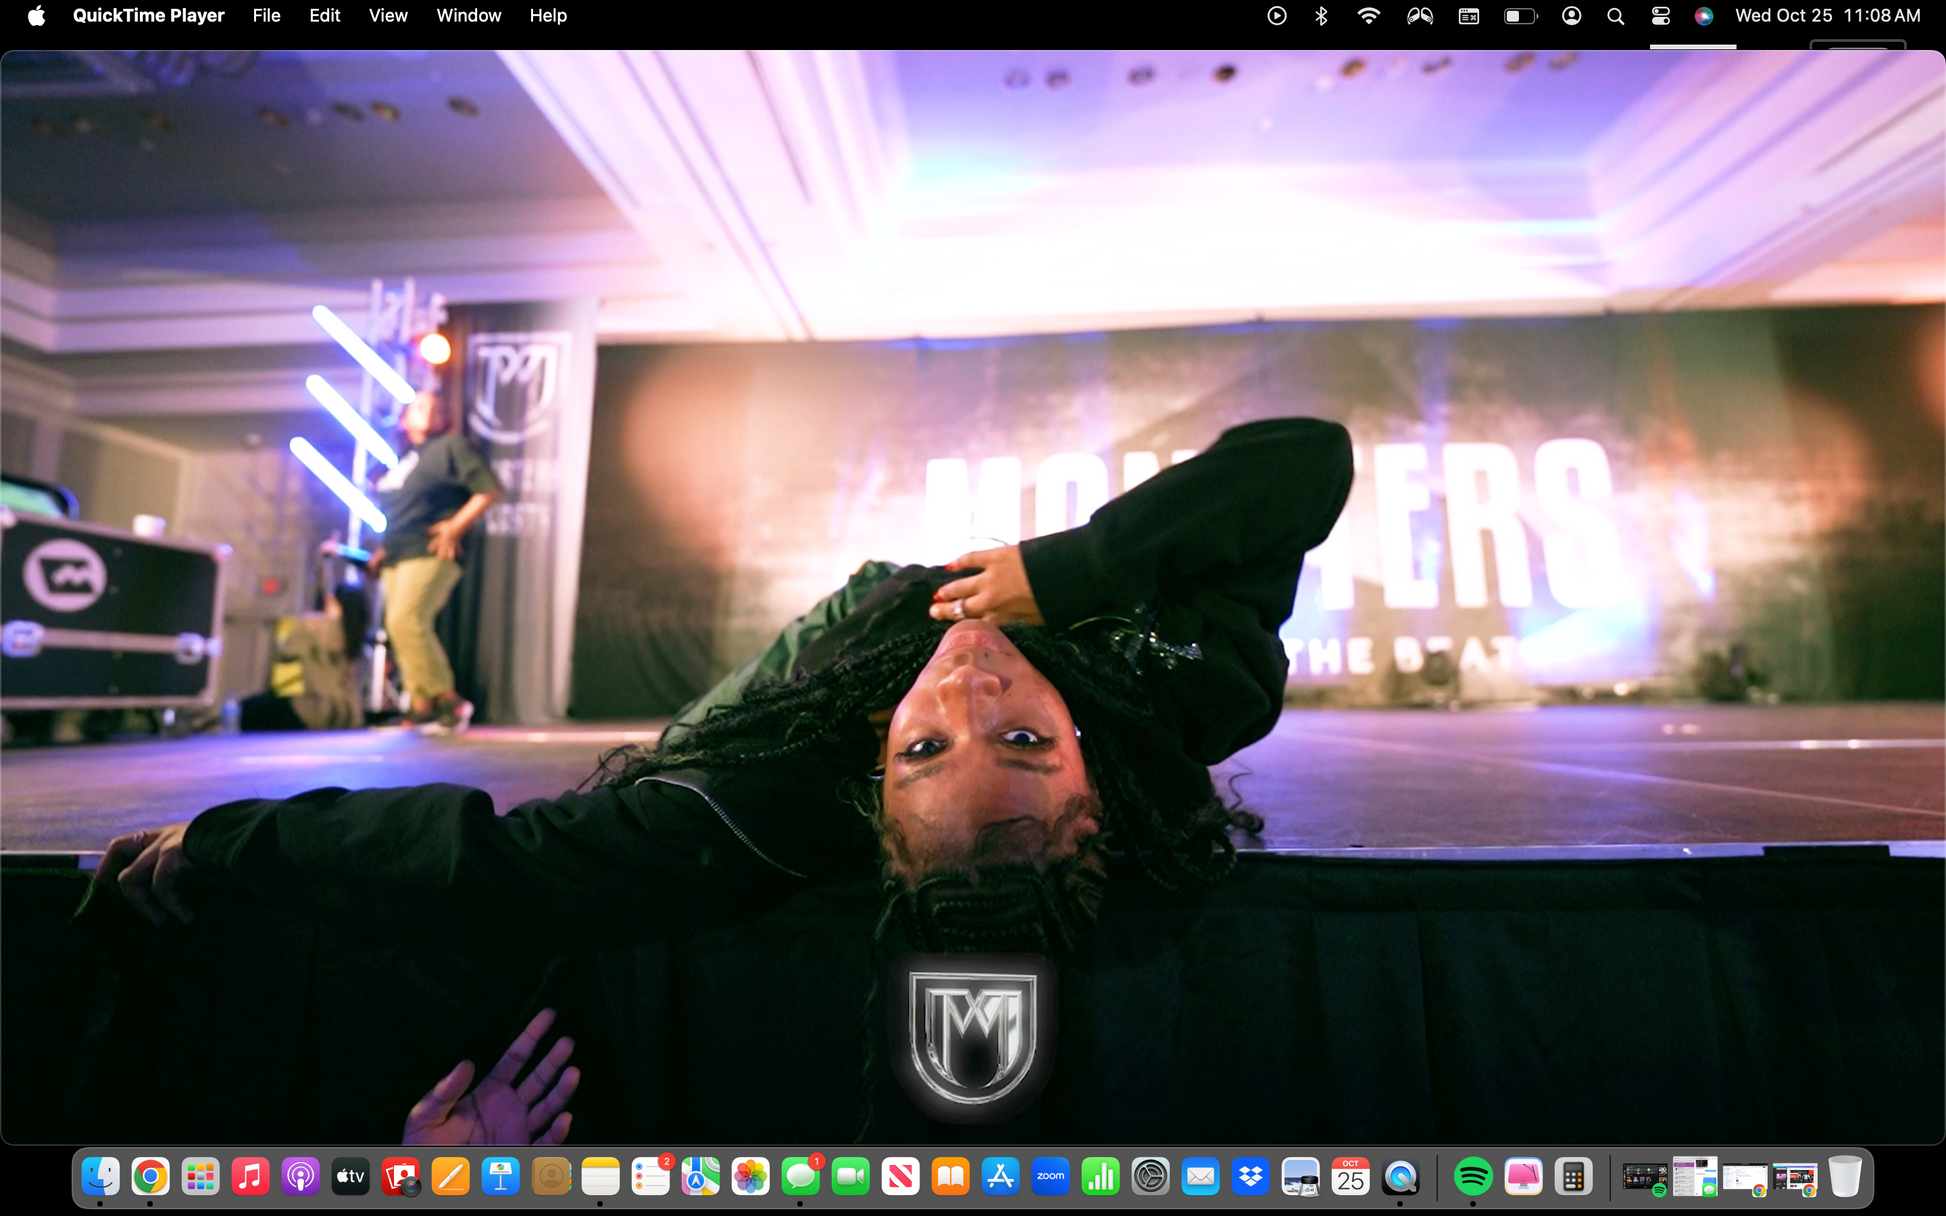Screen dimensions: 1946x1216
Task: Open the Keynote app in the Dock
Action: pyautogui.click(x=500, y=1177)
